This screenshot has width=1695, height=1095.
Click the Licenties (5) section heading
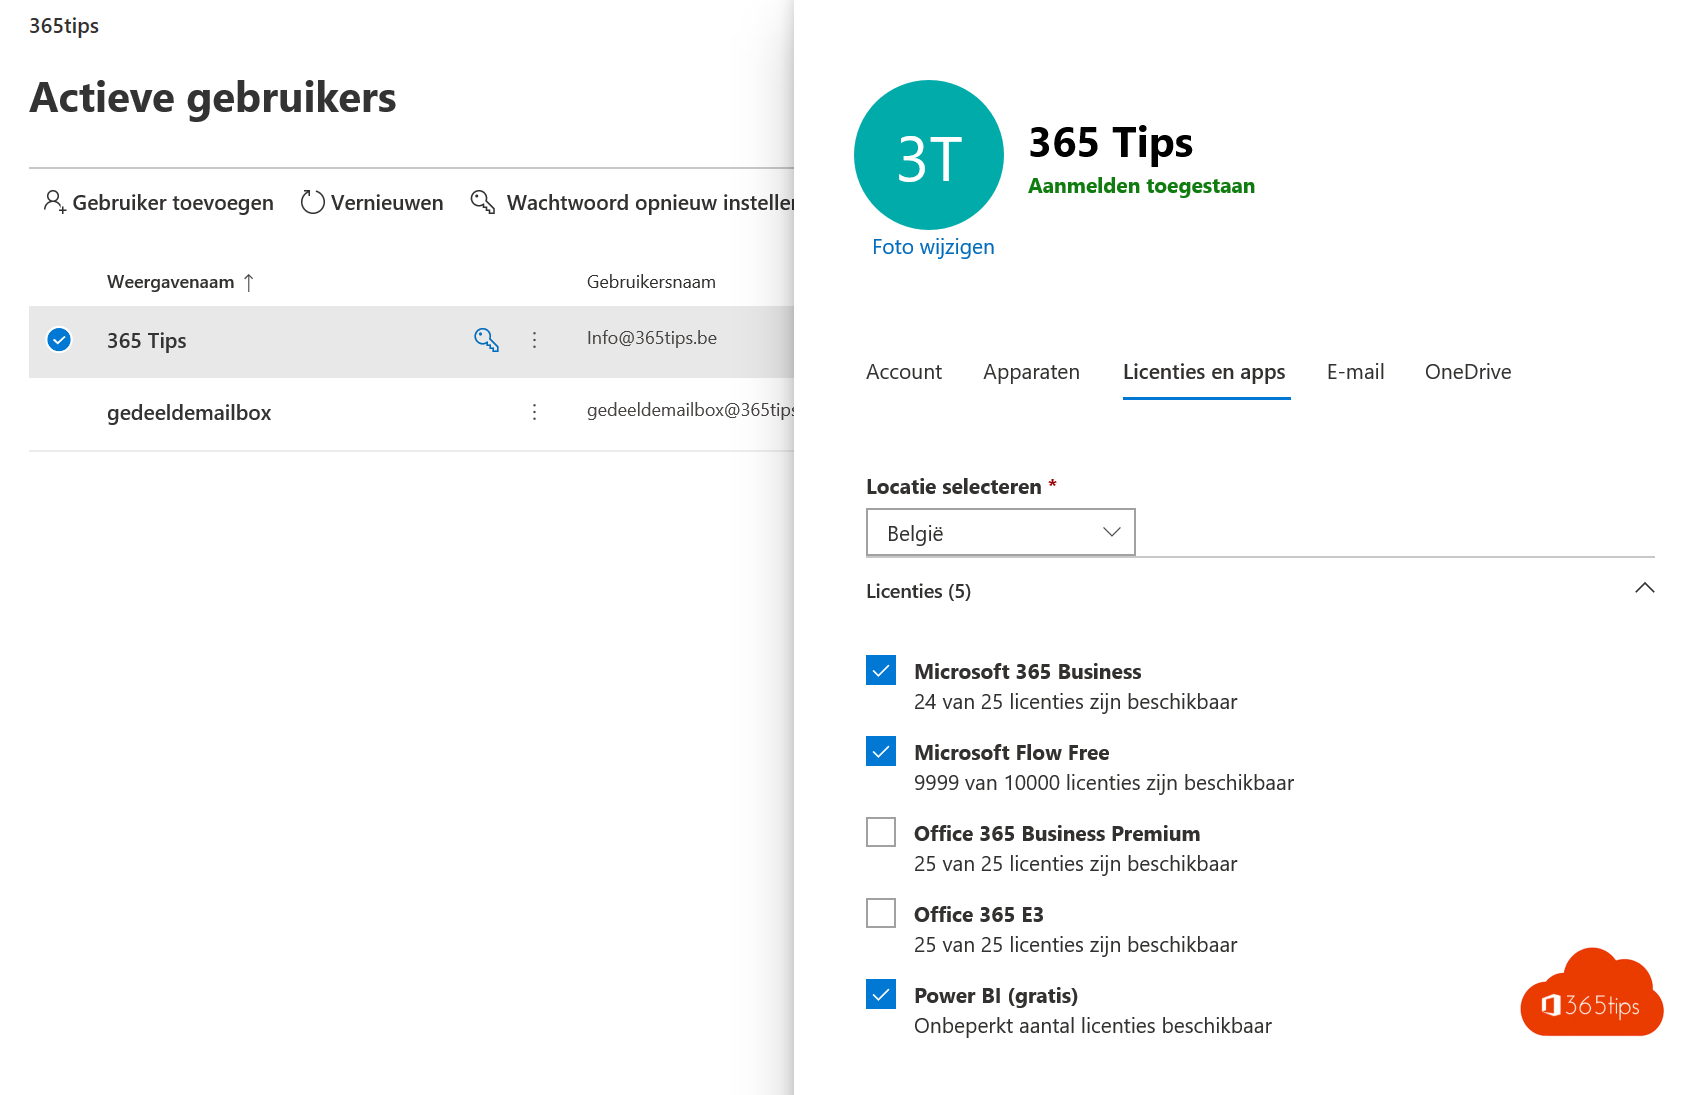point(918,591)
